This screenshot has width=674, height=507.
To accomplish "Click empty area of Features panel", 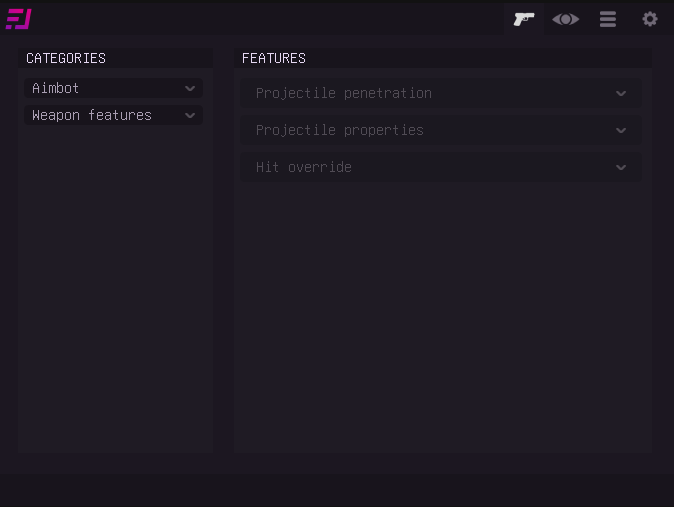I will point(443,320).
